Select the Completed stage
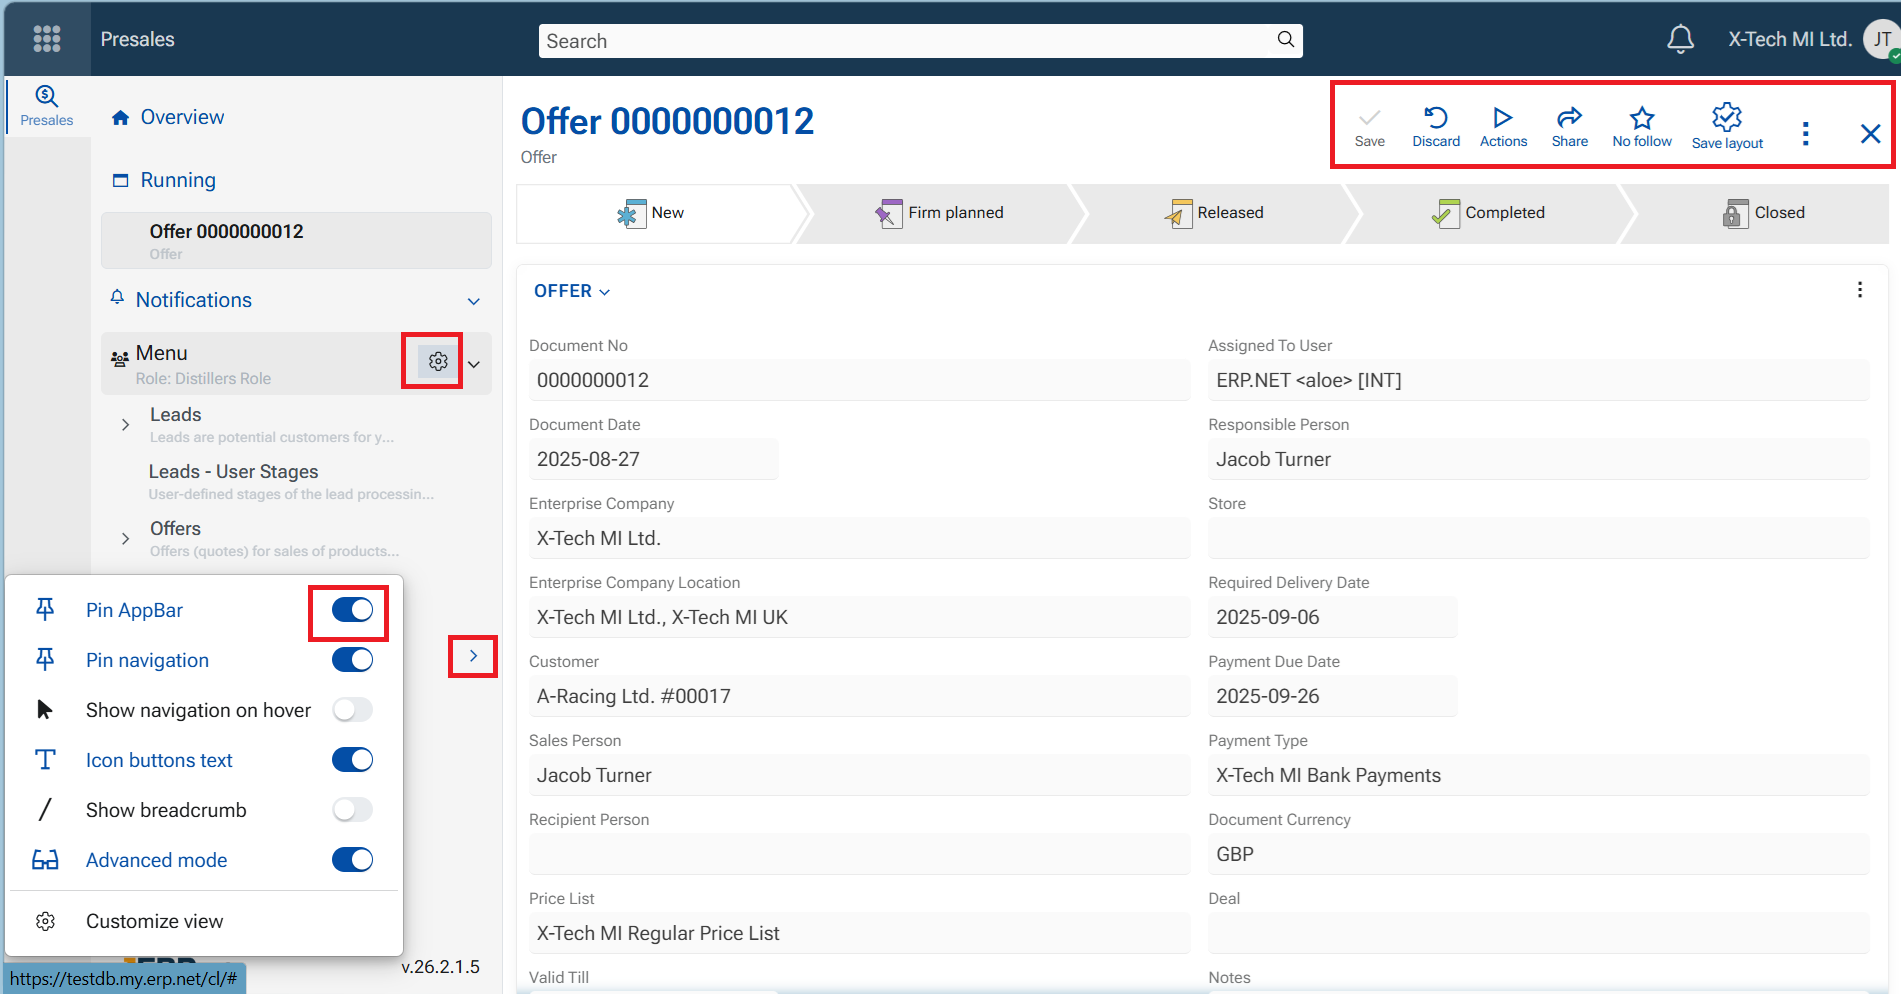The height and width of the screenshot is (994, 1901). [x=1488, y=213]
